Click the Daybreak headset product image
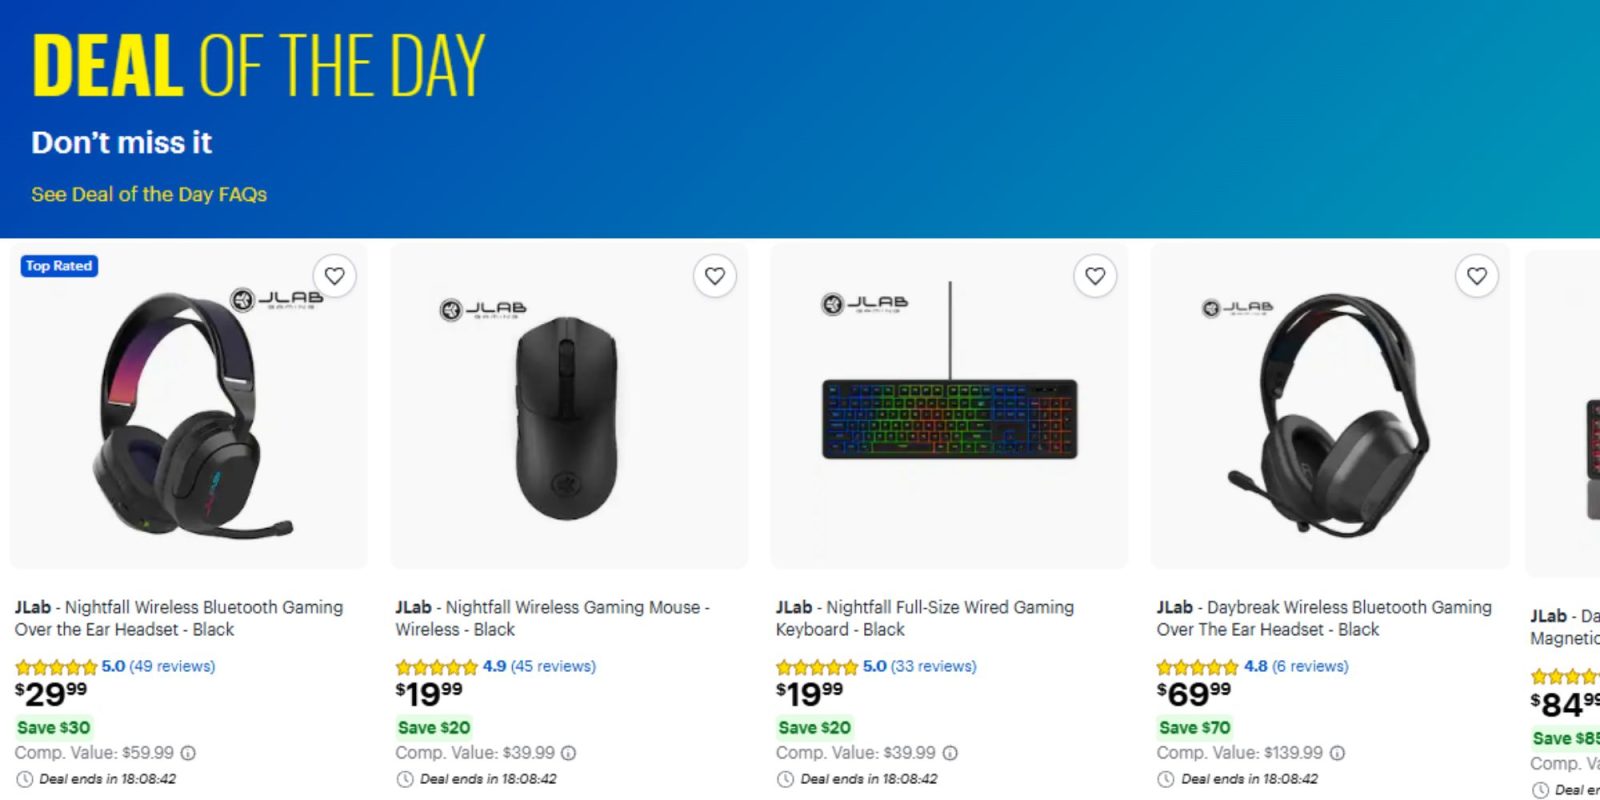1600x800 pixels. pyautogui.click(x=1330, y=407)
